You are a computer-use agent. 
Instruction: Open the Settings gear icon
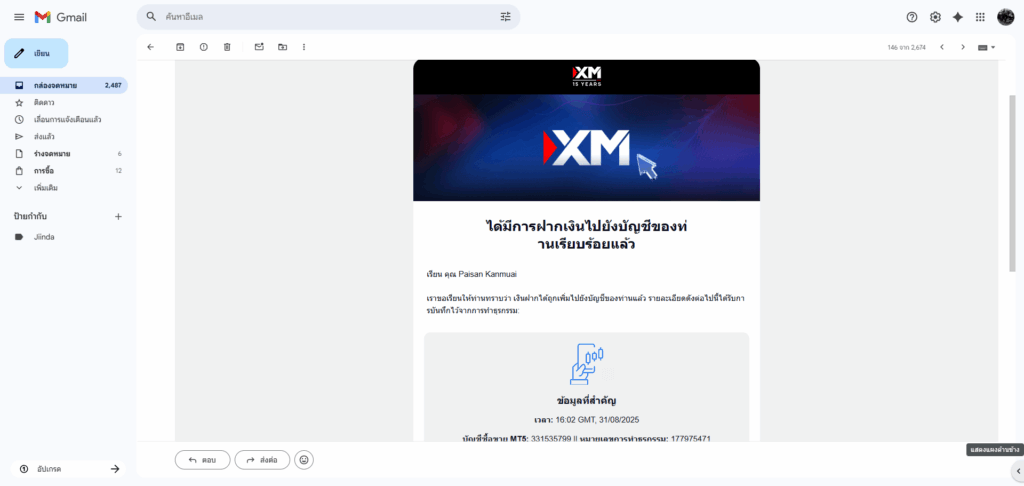tap(935, 18)
